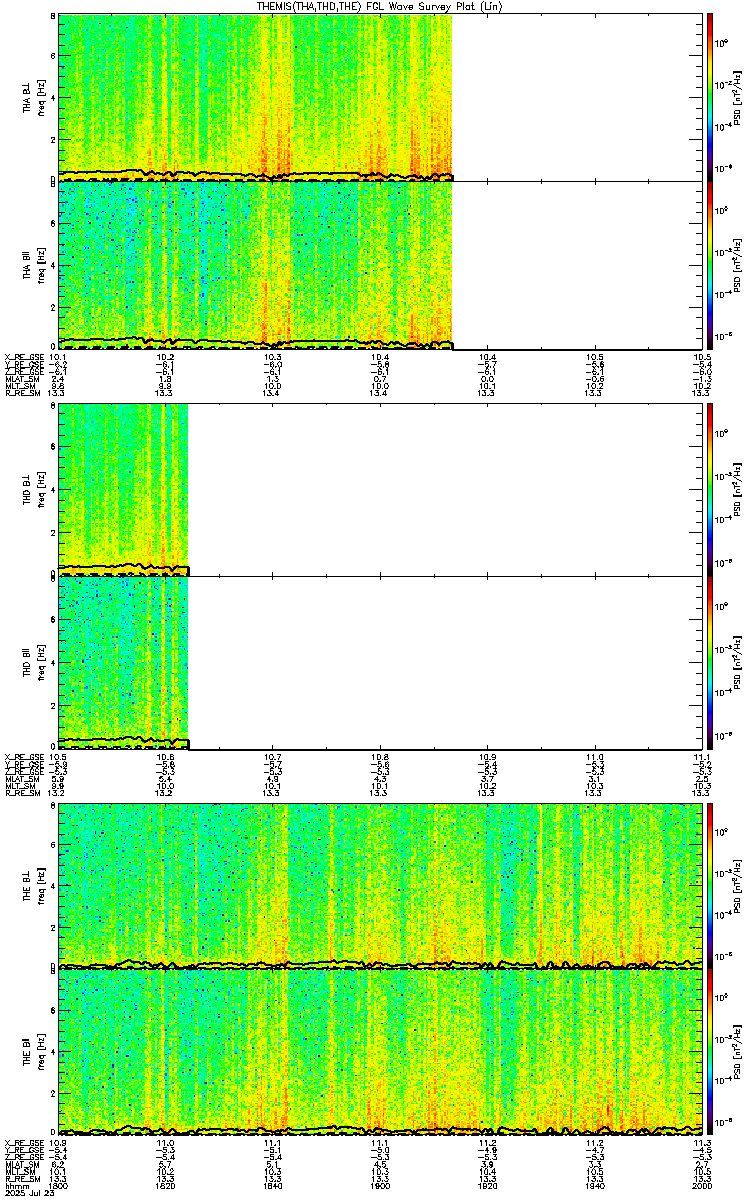The width and height of the screenshot is (750, 1200).
Task: Click the PSD color bar beside THD B-parallel
Action: coord(710,662)
